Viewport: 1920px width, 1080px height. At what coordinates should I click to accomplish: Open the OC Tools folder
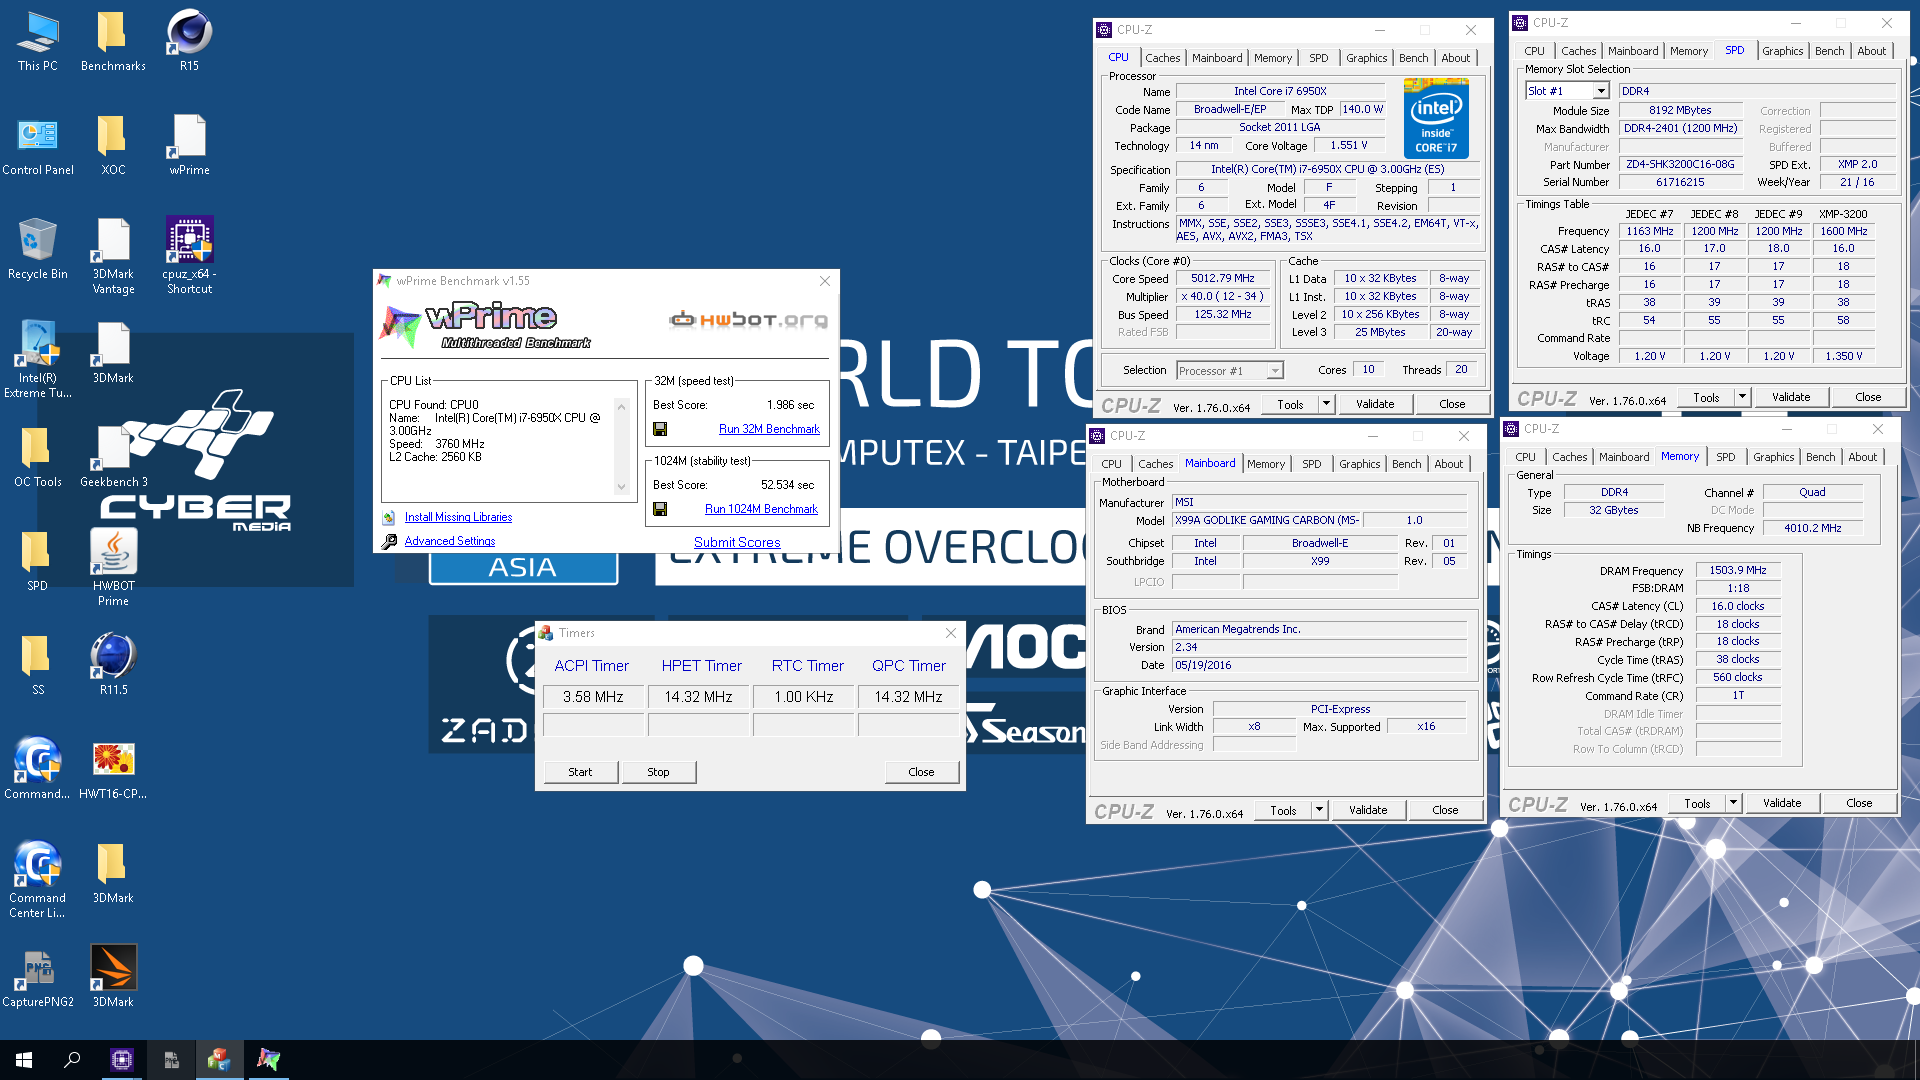[38, 458]
